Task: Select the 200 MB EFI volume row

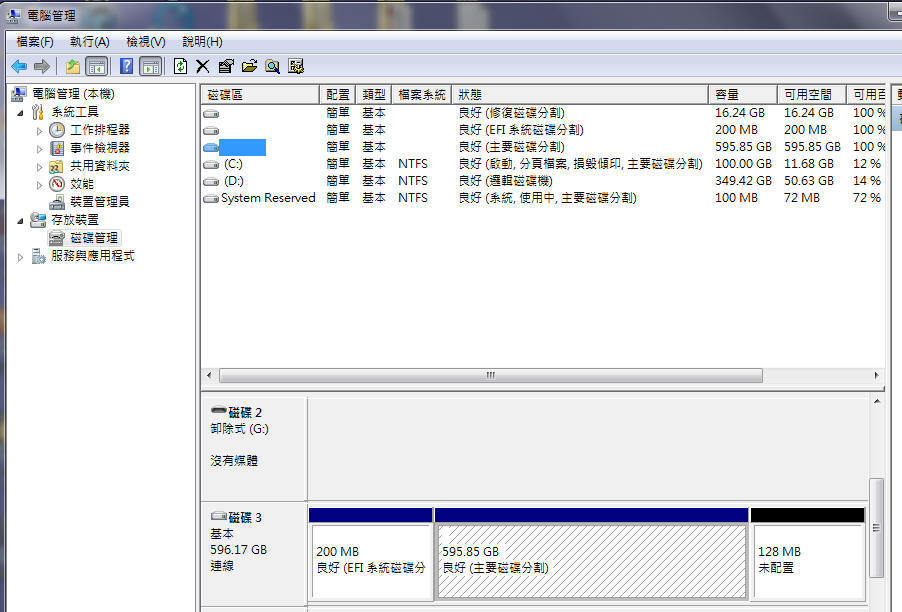Action: pyautogui.click(x=543, y=130)
